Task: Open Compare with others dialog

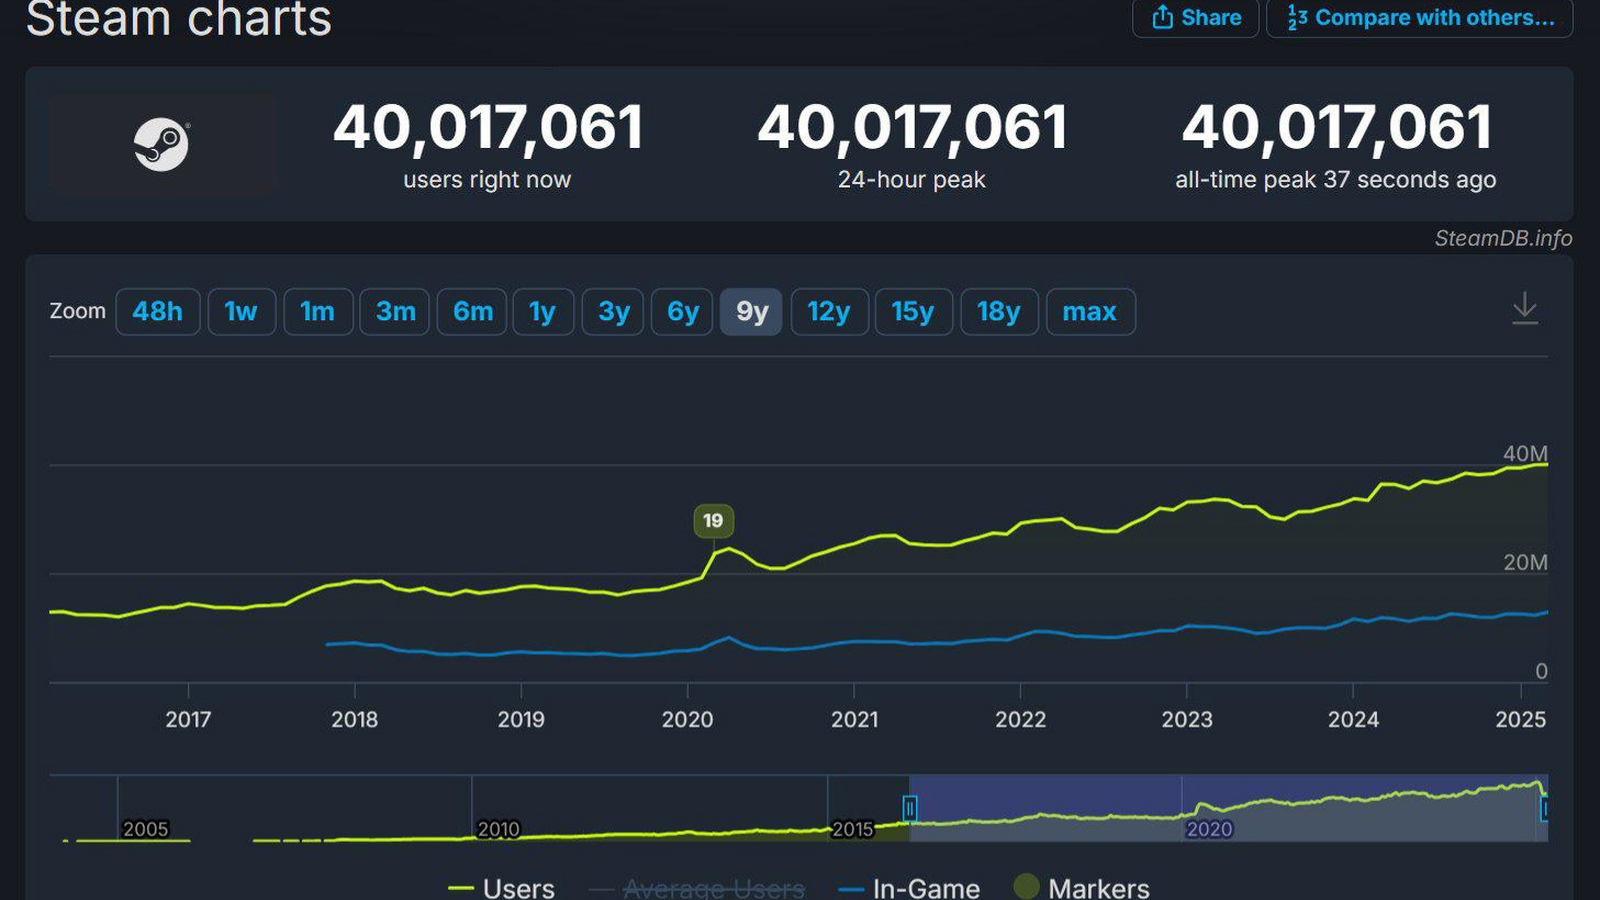Action: point(1419,18)
